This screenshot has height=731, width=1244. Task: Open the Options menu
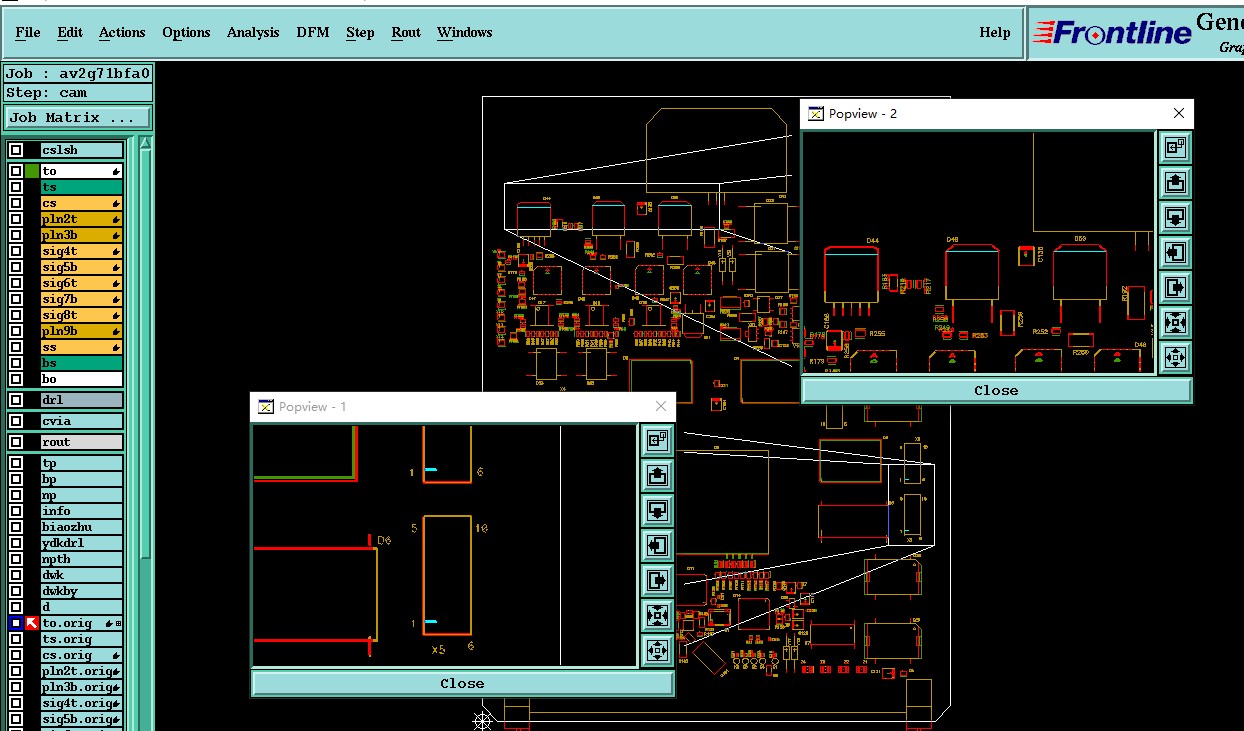pyautogui.click(x=186, y=33)
